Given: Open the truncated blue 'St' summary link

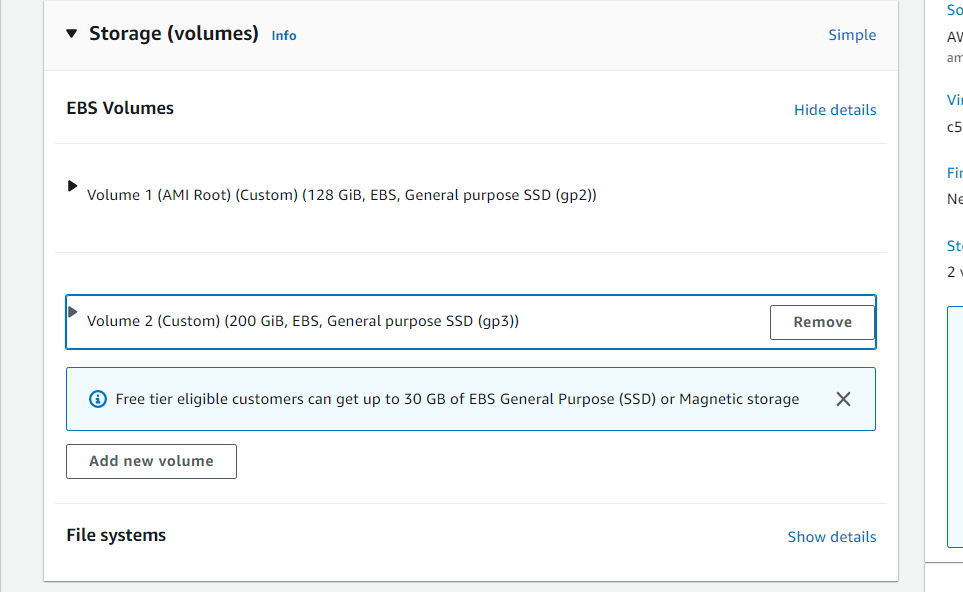Looking at the screenshot, I should pyautogui.click(x=954, y=246).
